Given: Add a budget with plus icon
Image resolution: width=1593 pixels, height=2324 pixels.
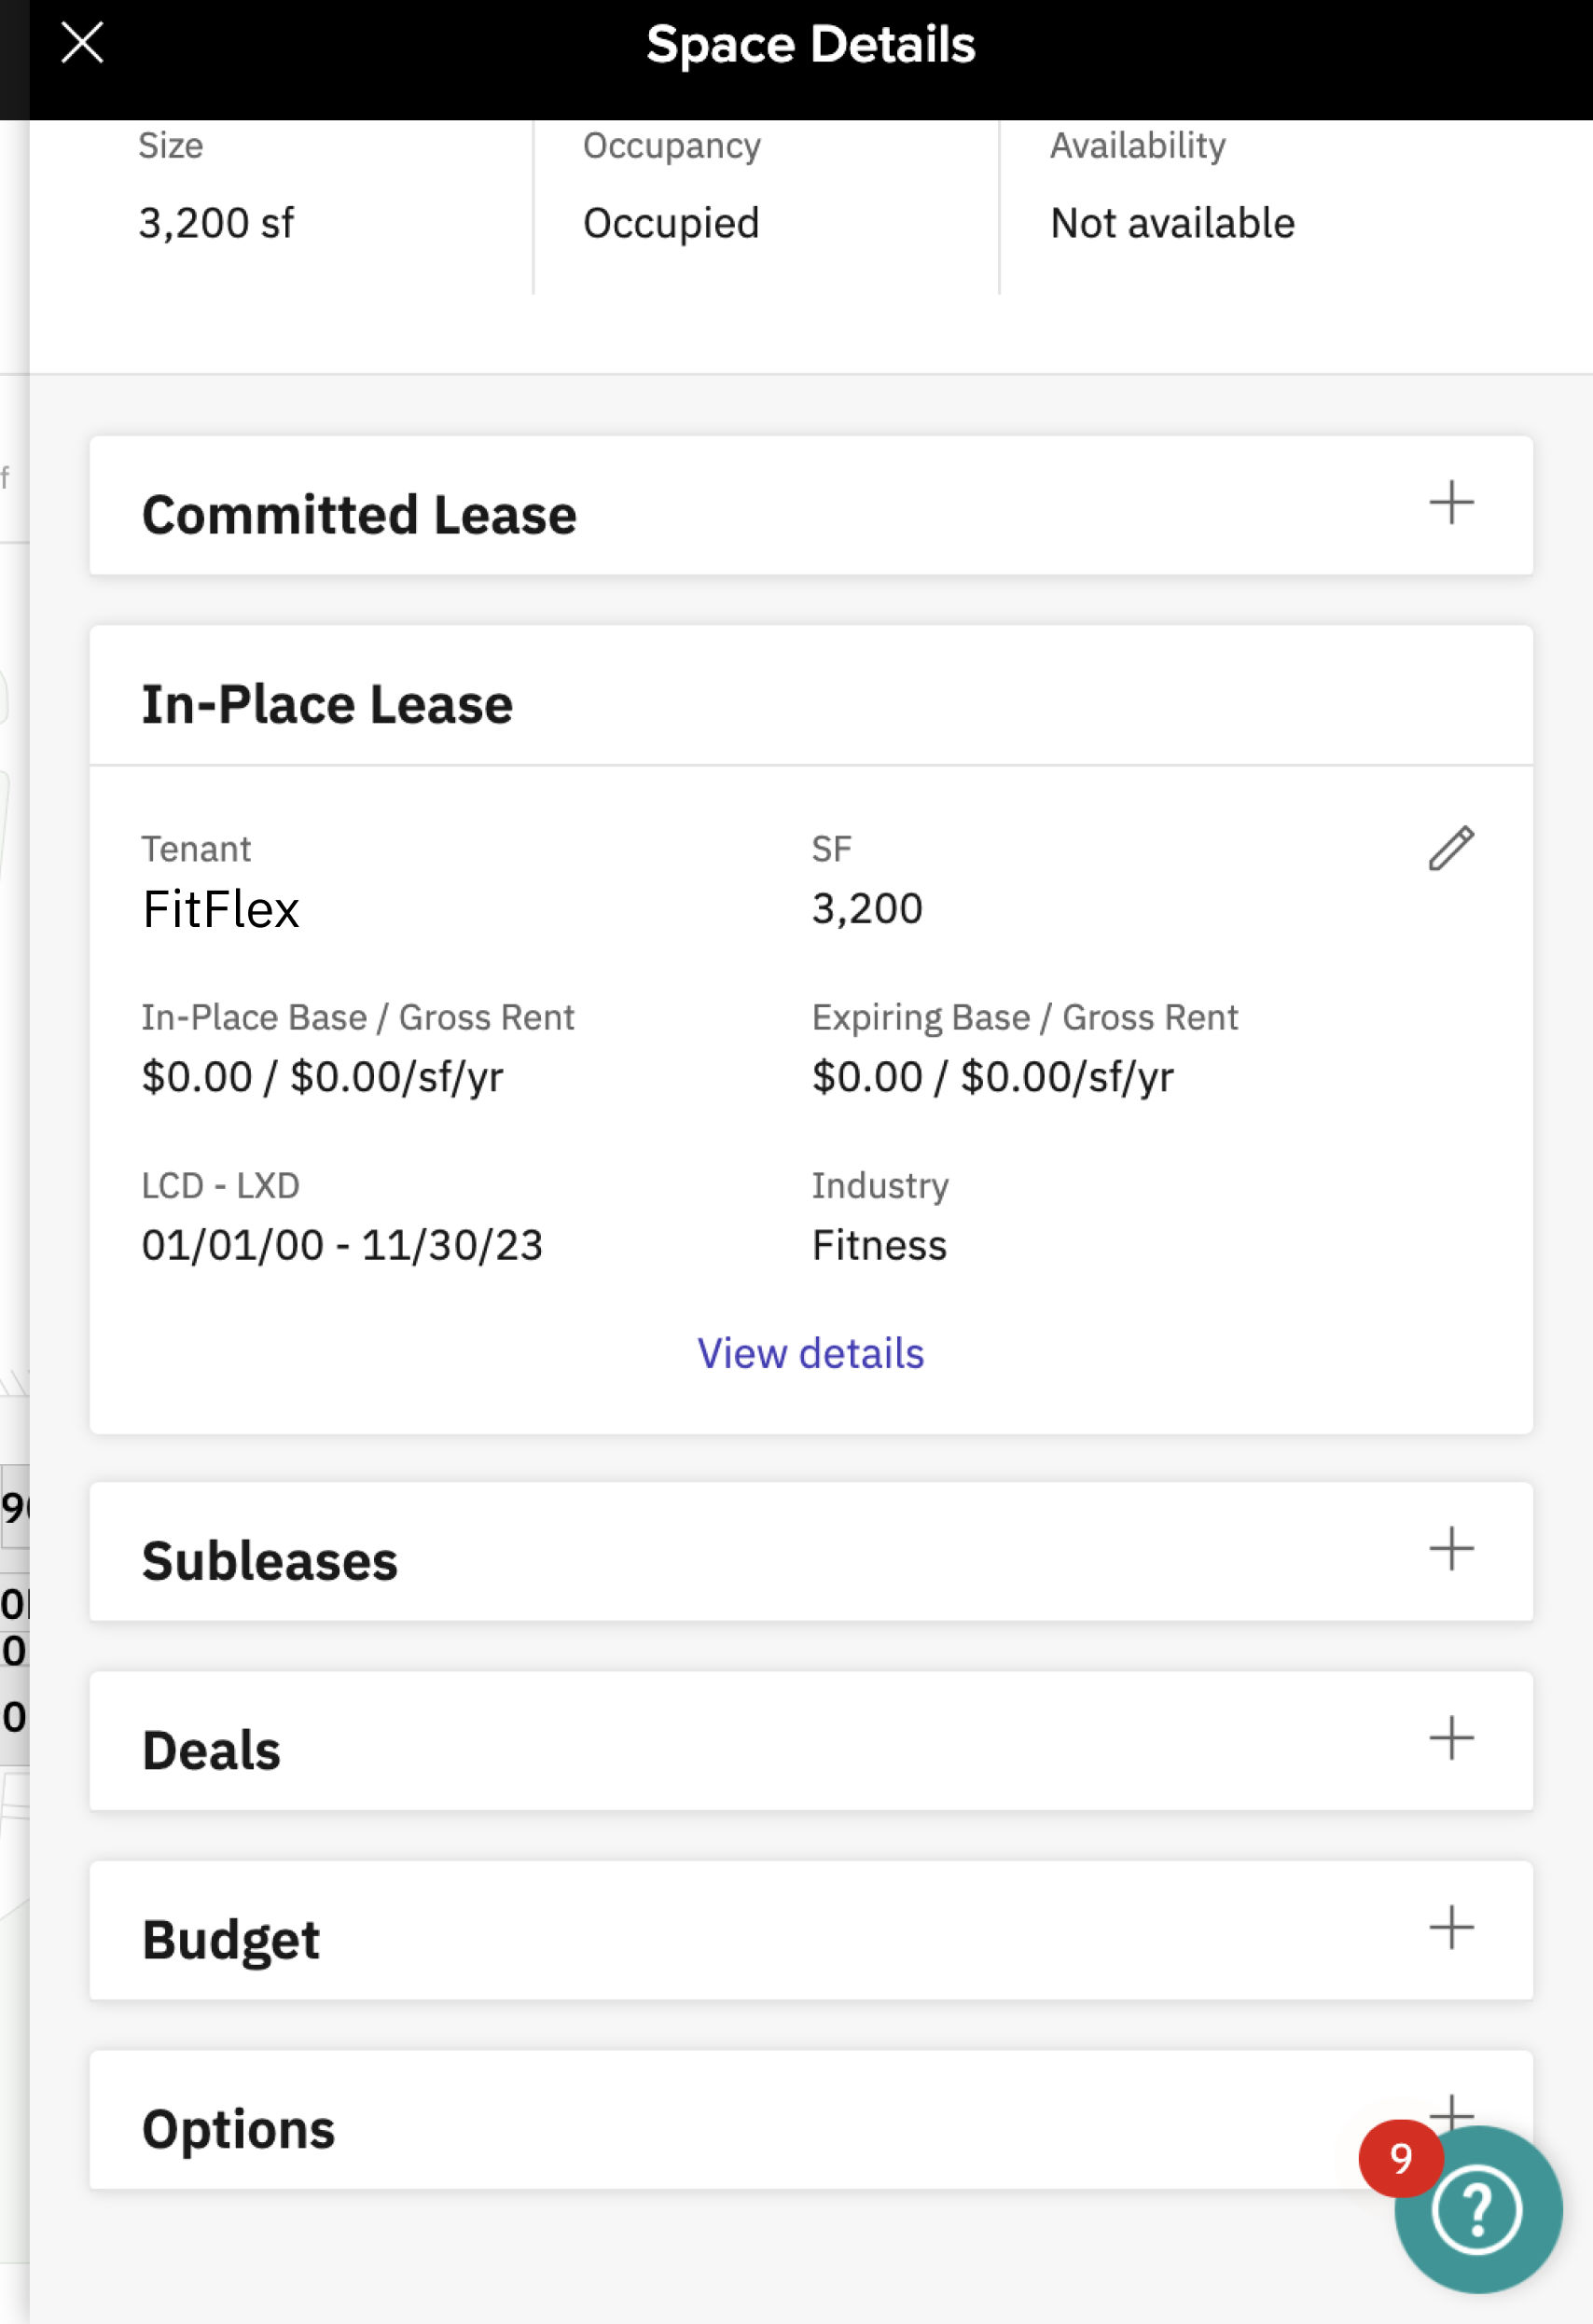Looking at the screenshot, I should [1451, 1927].
